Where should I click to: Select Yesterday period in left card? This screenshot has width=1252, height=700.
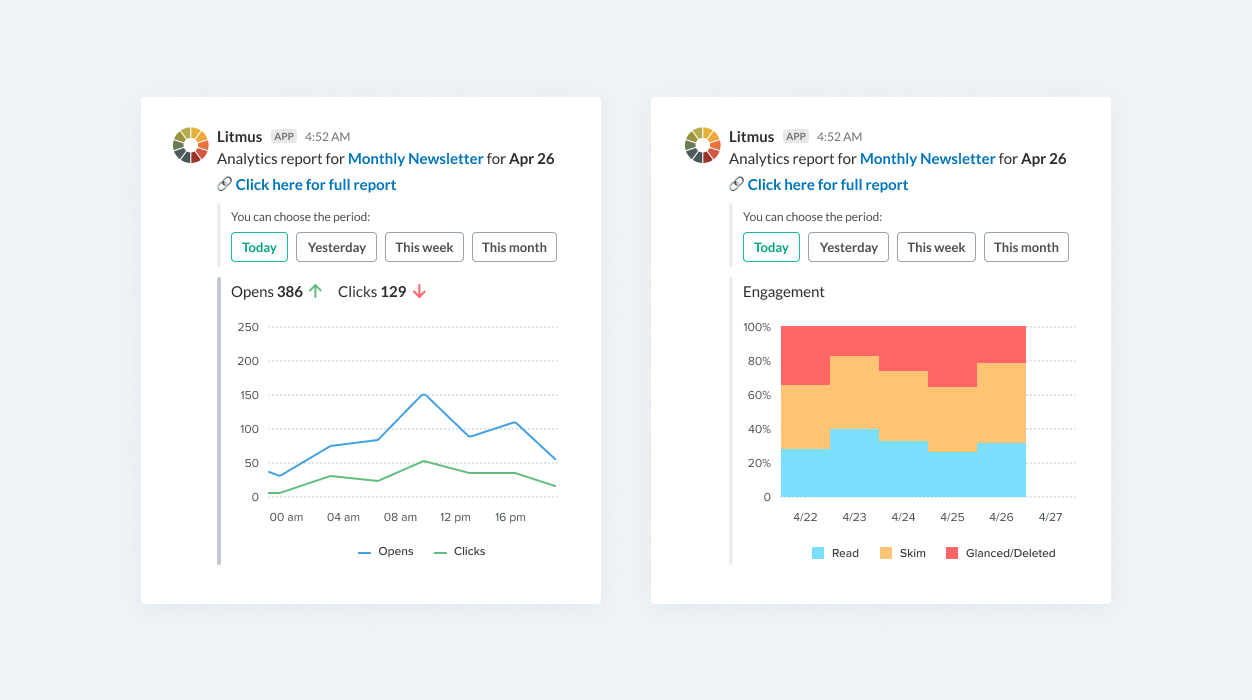pyautogui.click(x=337, y=247)
